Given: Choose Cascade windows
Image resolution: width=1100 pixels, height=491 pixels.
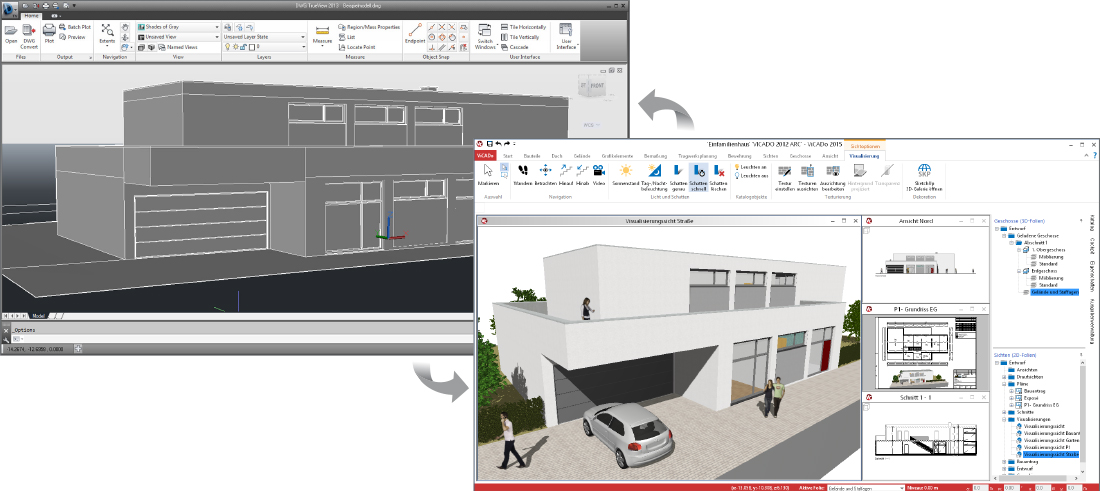Looking at the screenshot, I should click(515, 47).
